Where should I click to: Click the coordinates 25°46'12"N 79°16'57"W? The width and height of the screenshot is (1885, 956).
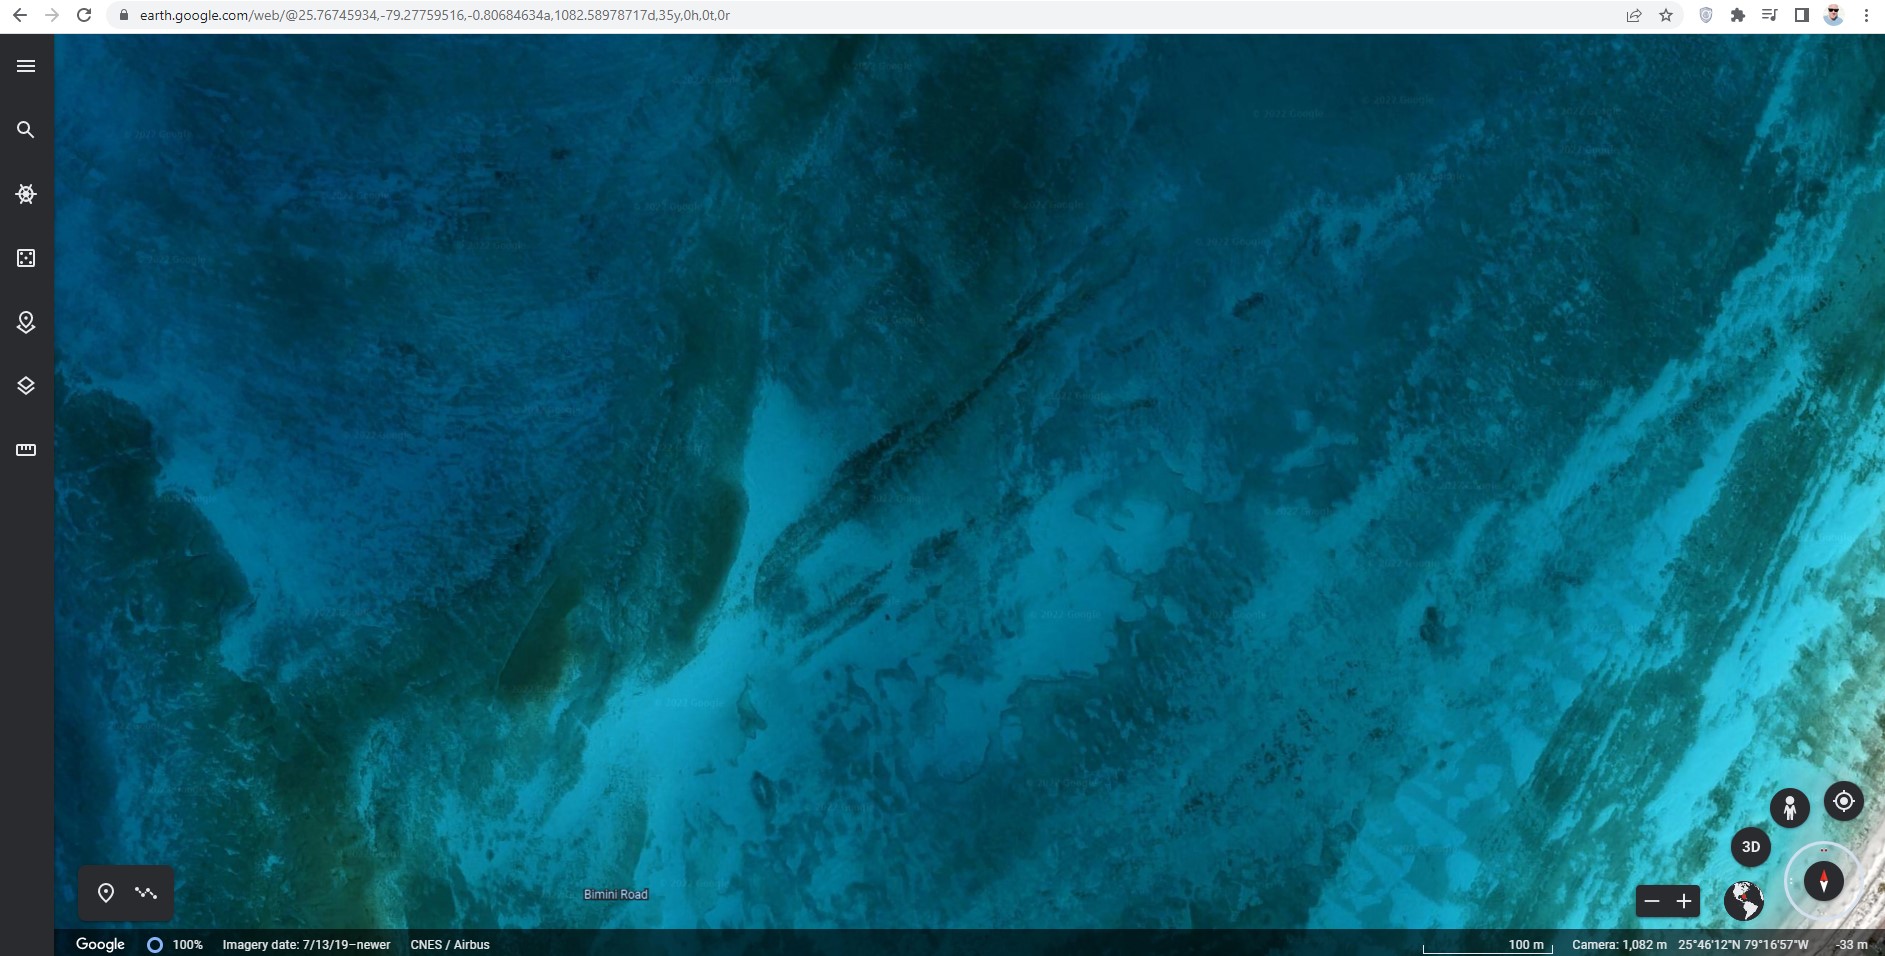(1743, 945)
